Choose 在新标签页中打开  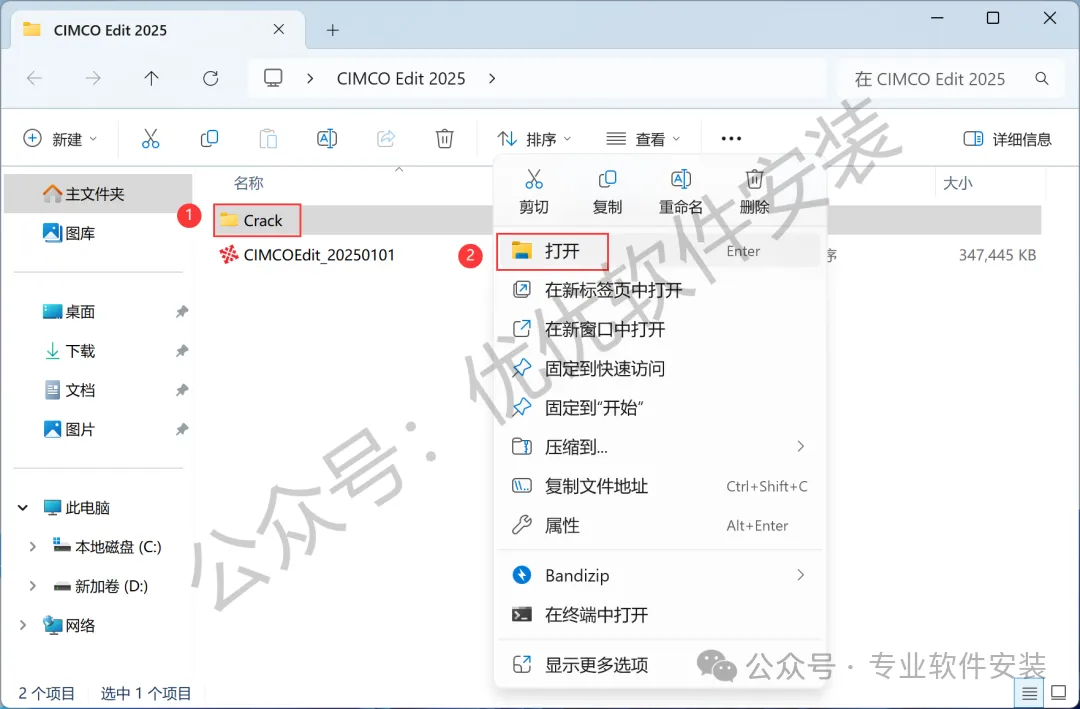point(660,290)
